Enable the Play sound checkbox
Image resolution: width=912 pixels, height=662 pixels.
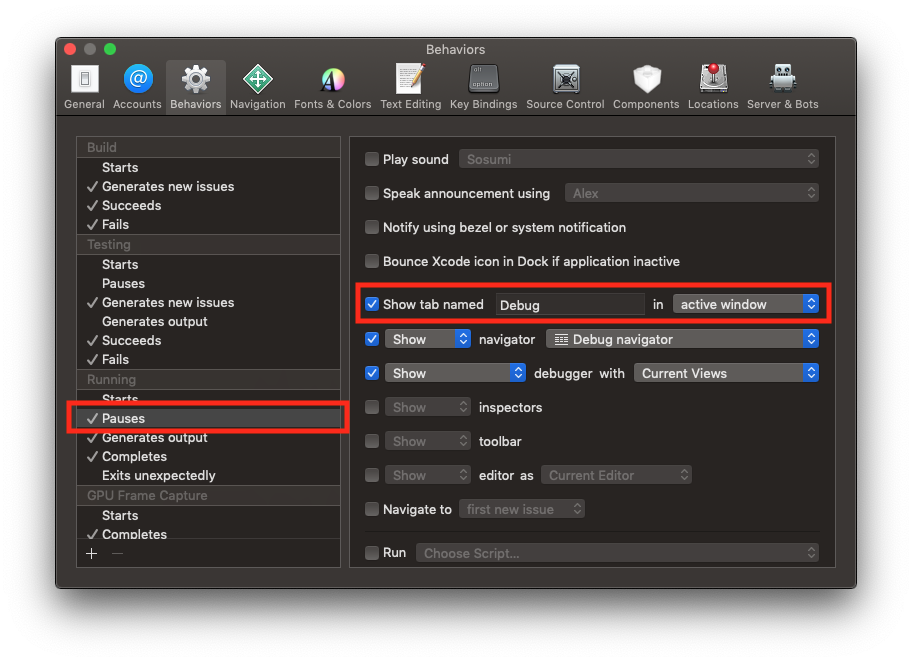coord(372,159)
